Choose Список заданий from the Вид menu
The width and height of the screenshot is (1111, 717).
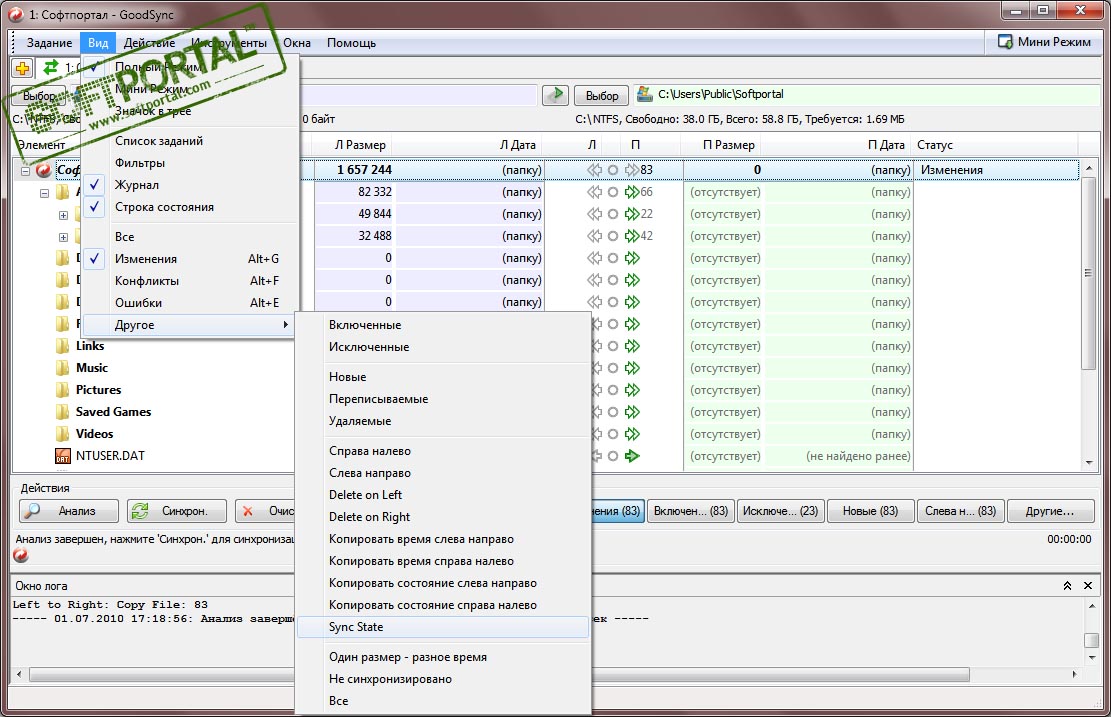coord(188,140)
